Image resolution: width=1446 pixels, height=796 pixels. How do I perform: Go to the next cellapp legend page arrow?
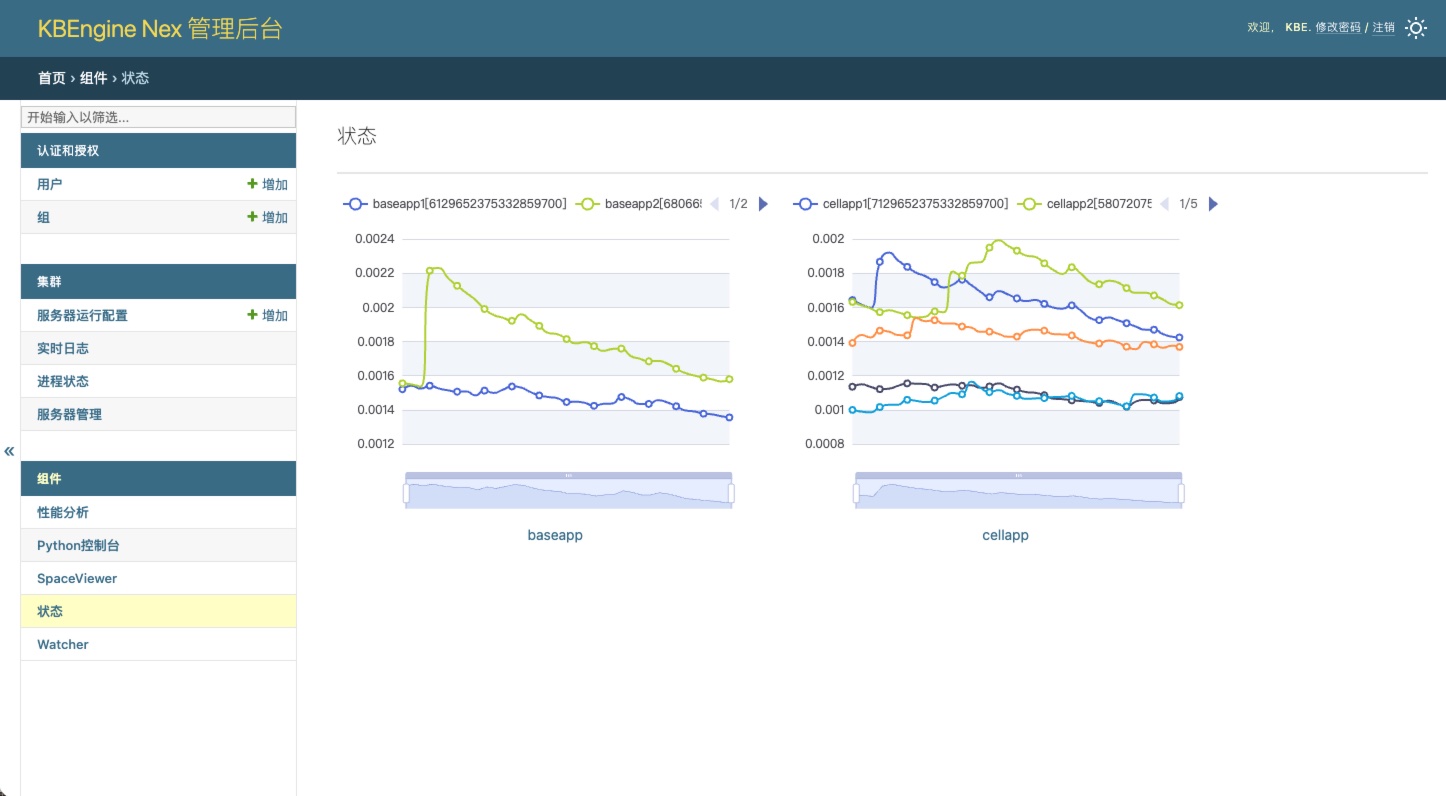pos(1213,204)
